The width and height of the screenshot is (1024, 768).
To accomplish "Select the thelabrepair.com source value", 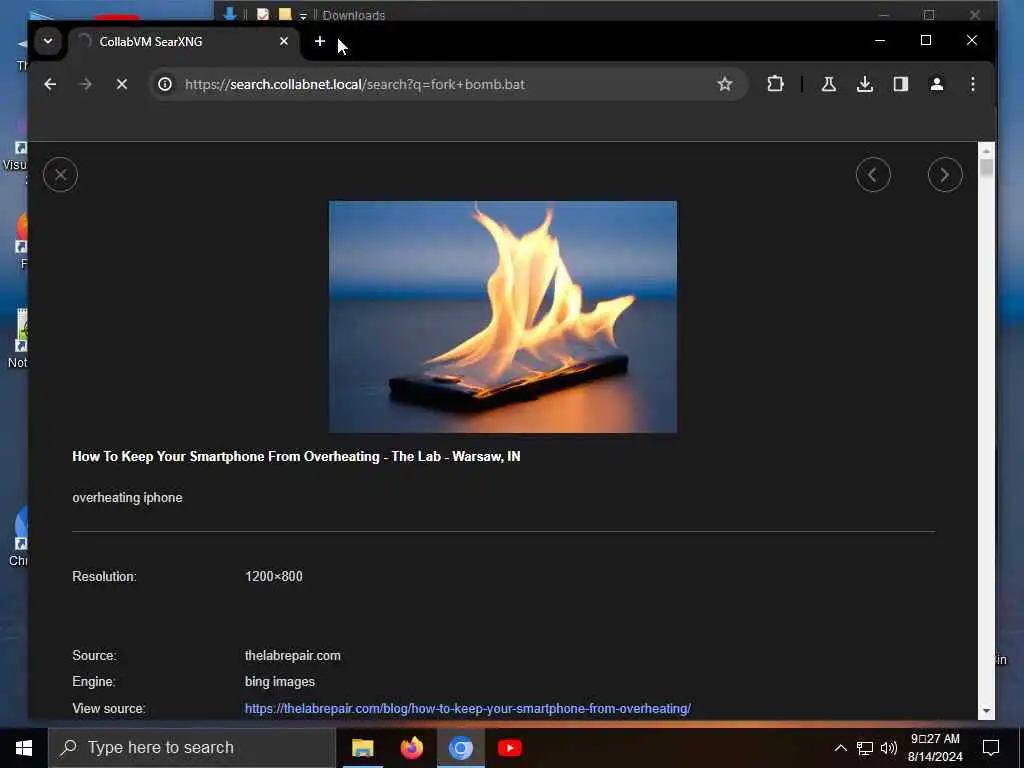I will click(x=293, y=656).
